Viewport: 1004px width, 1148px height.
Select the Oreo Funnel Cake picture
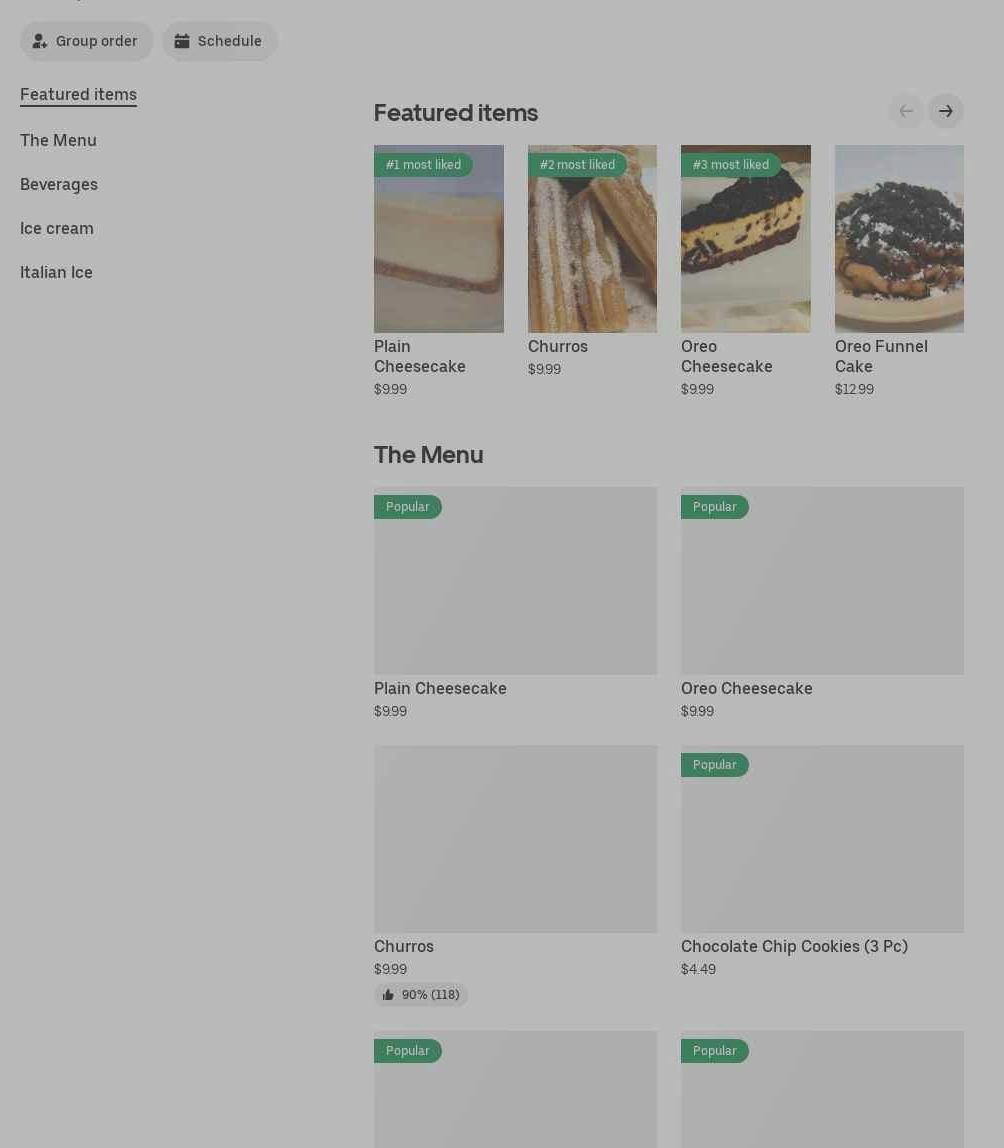pyautogui.click(x=898, y=240)
